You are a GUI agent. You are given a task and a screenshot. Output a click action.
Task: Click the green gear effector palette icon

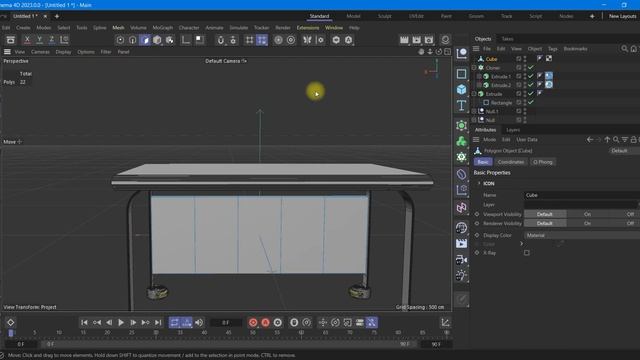tap(462, 157)
